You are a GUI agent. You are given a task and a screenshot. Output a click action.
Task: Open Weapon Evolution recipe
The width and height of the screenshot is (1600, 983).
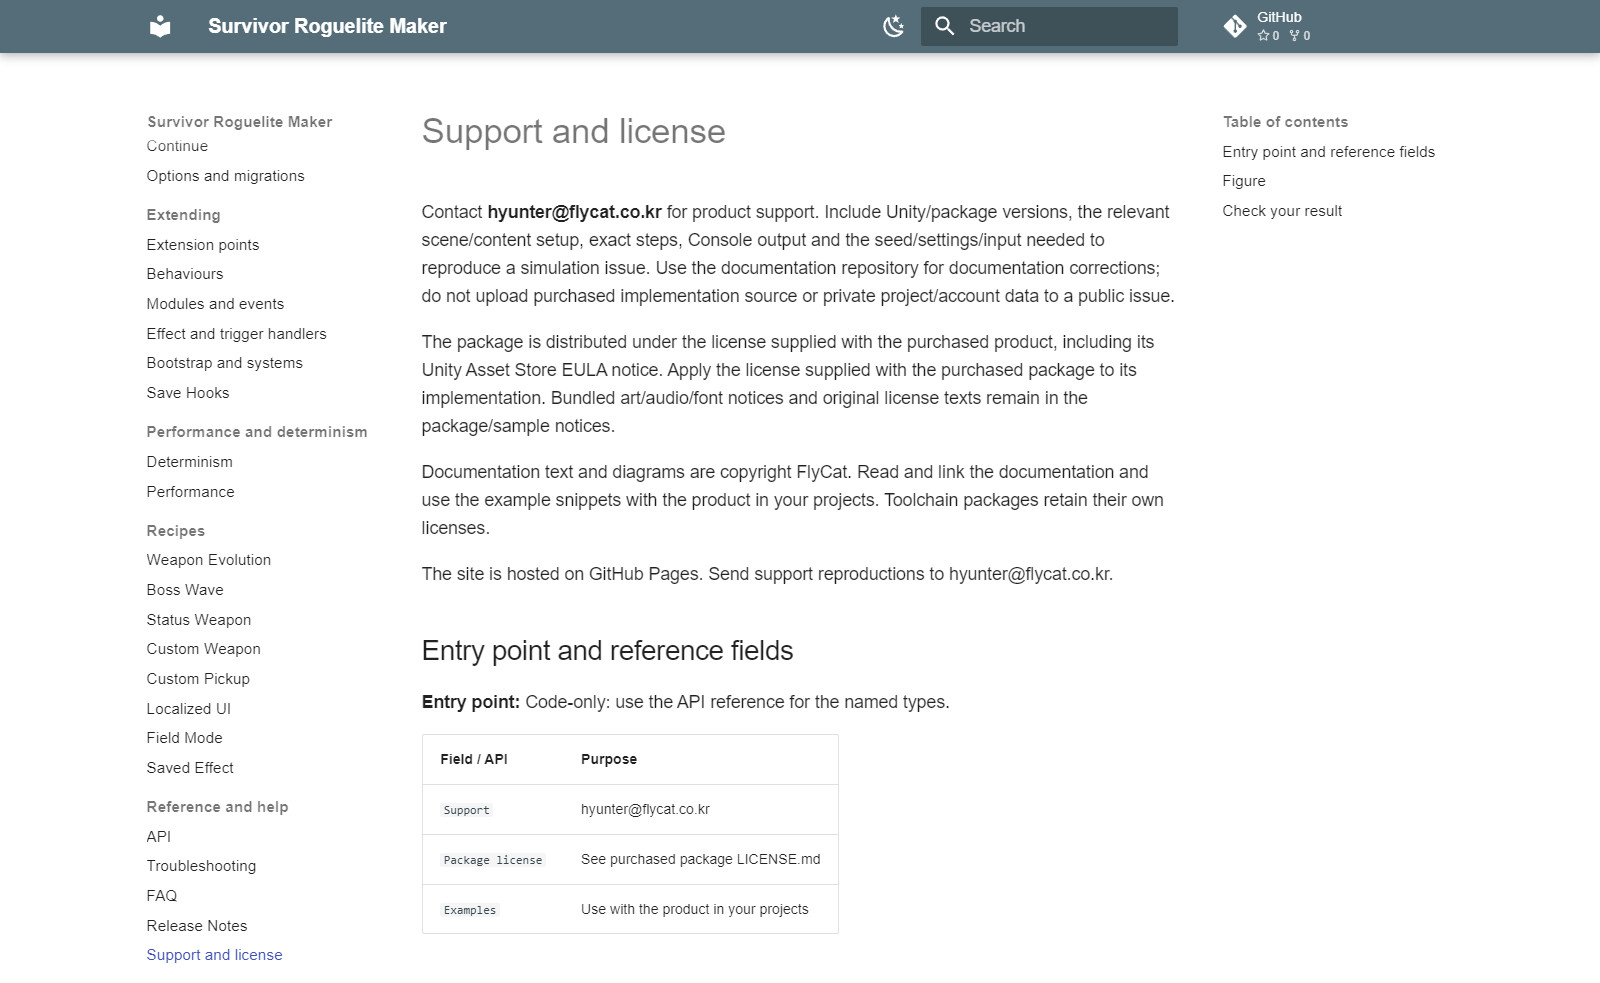[x=208, y=560]
